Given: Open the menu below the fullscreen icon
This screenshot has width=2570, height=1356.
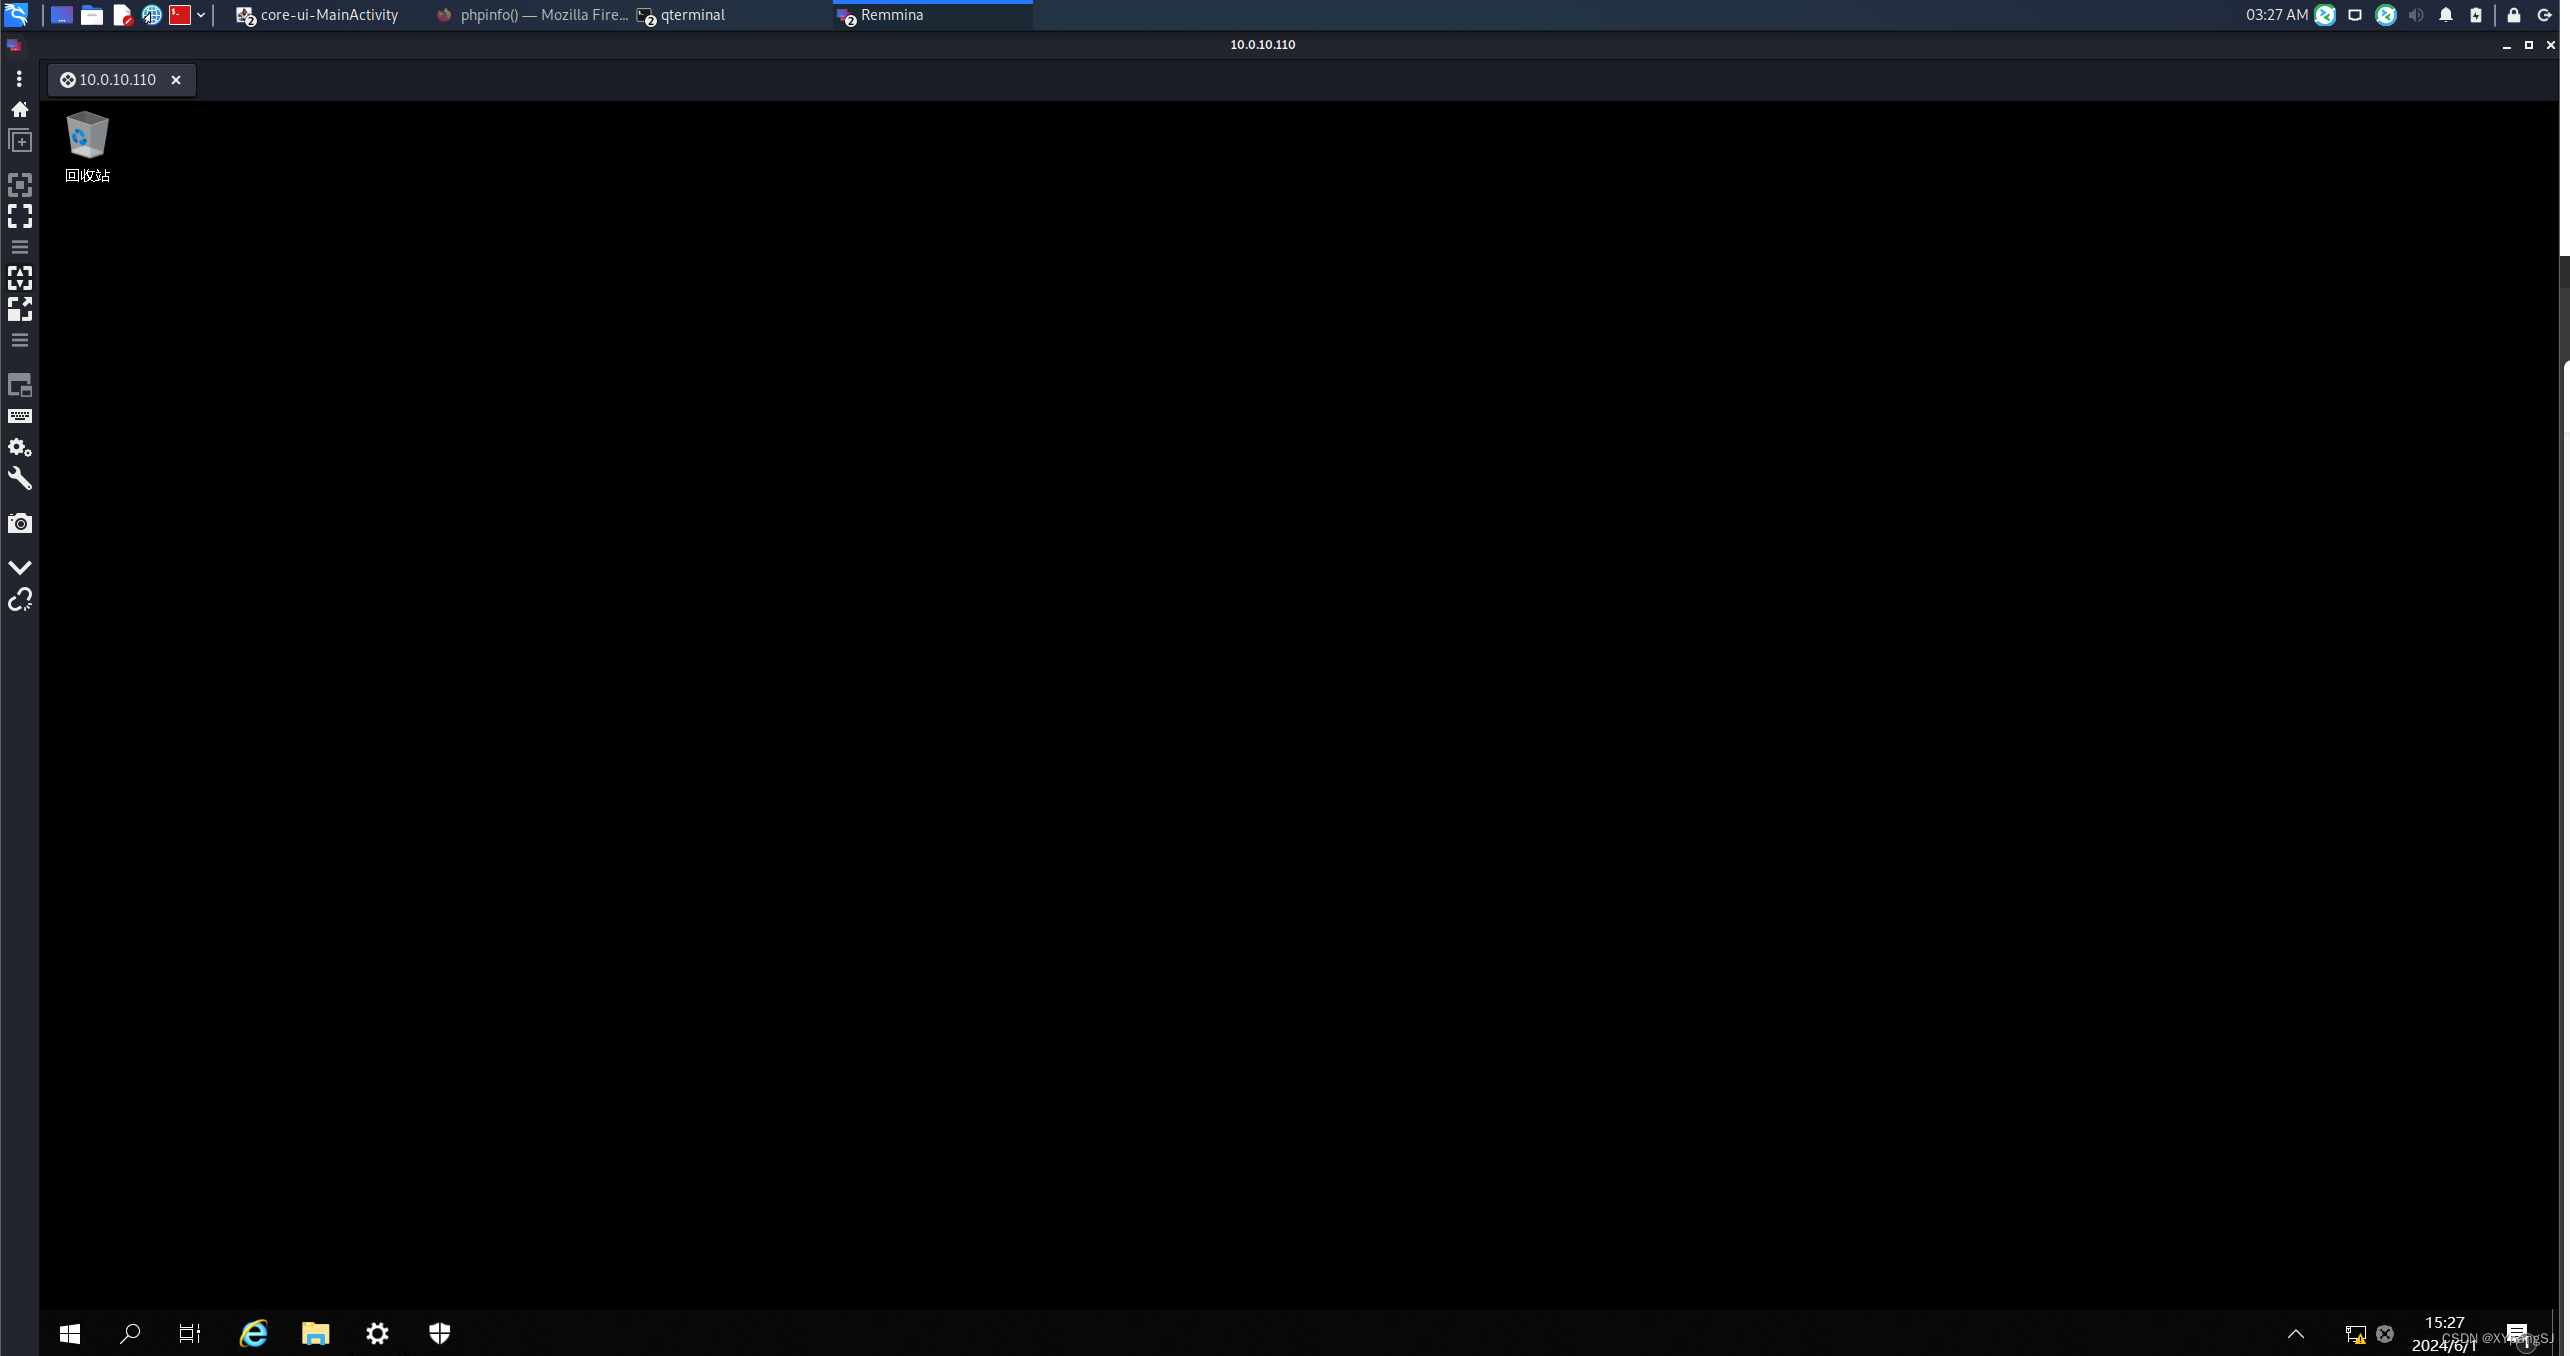Looking at the screenshot, I should 19,246.
